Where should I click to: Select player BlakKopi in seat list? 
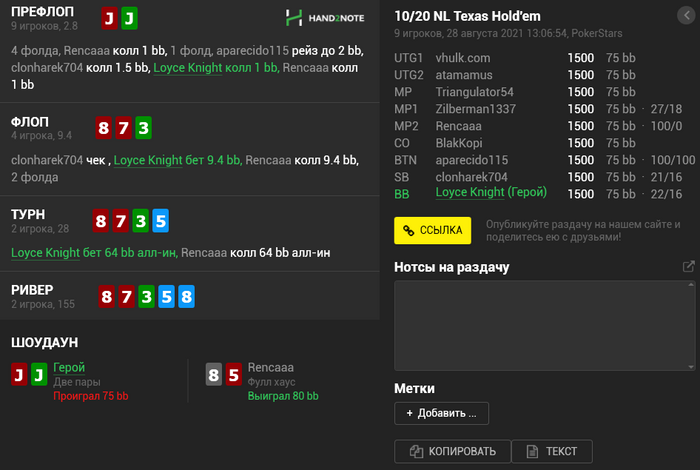(459, 143)
